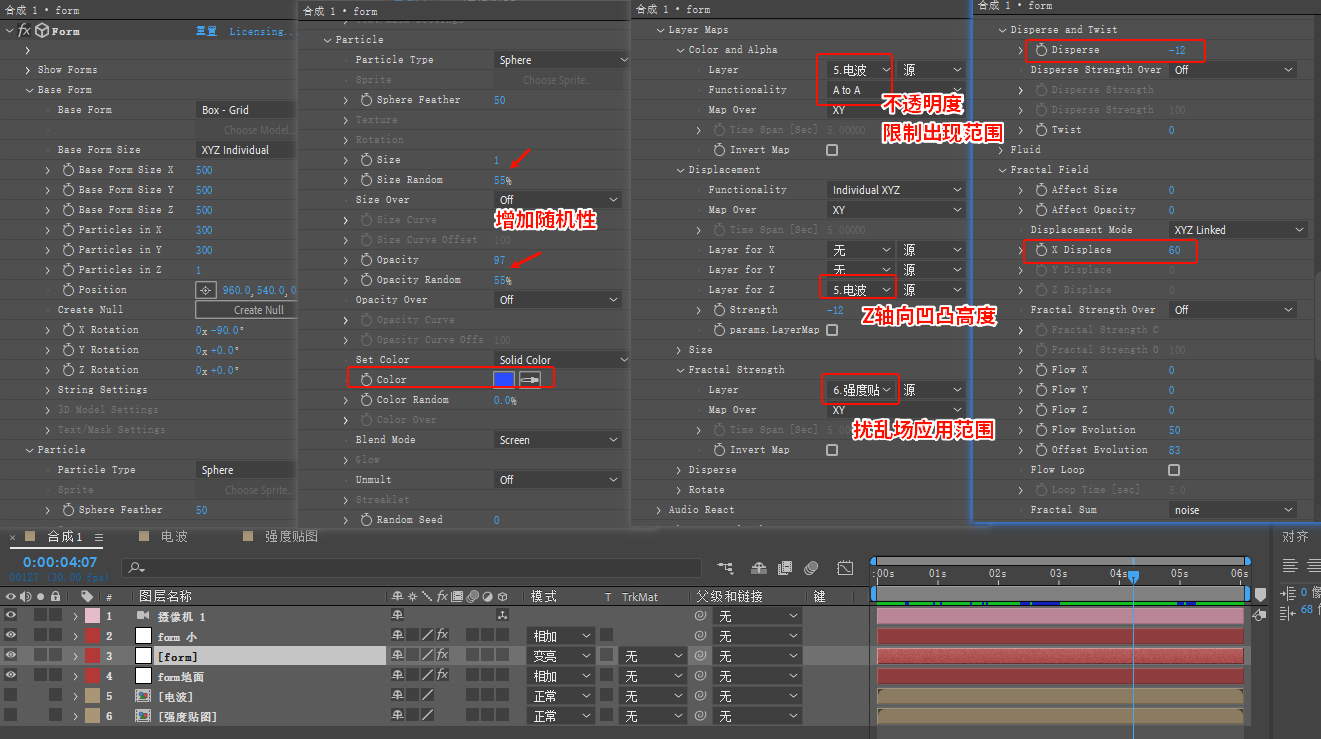
Task: Click the composition mini-flowchart icon
Action: tap(725, 568)
